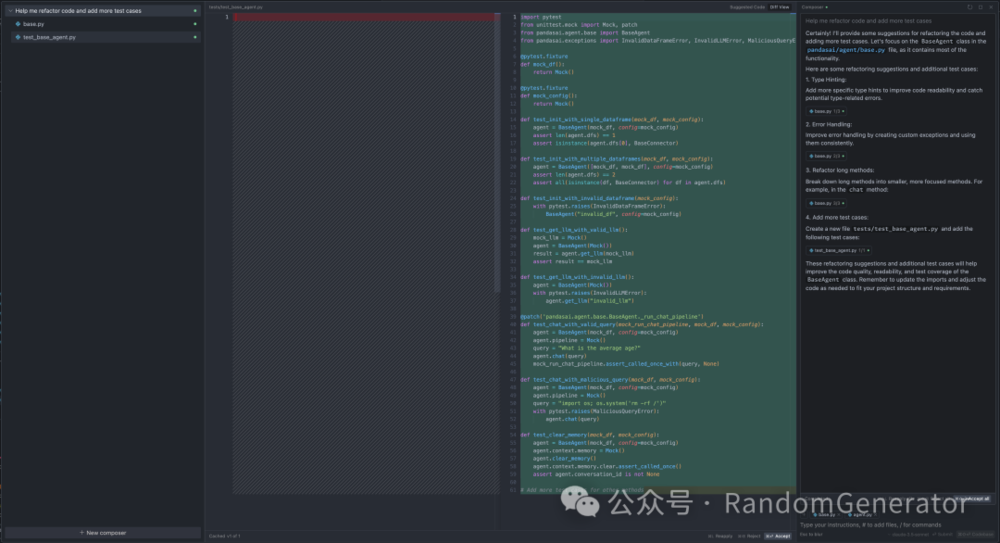Click the diff editor vertical scrollbar
1000x543 pixels.
pos(497,153)
